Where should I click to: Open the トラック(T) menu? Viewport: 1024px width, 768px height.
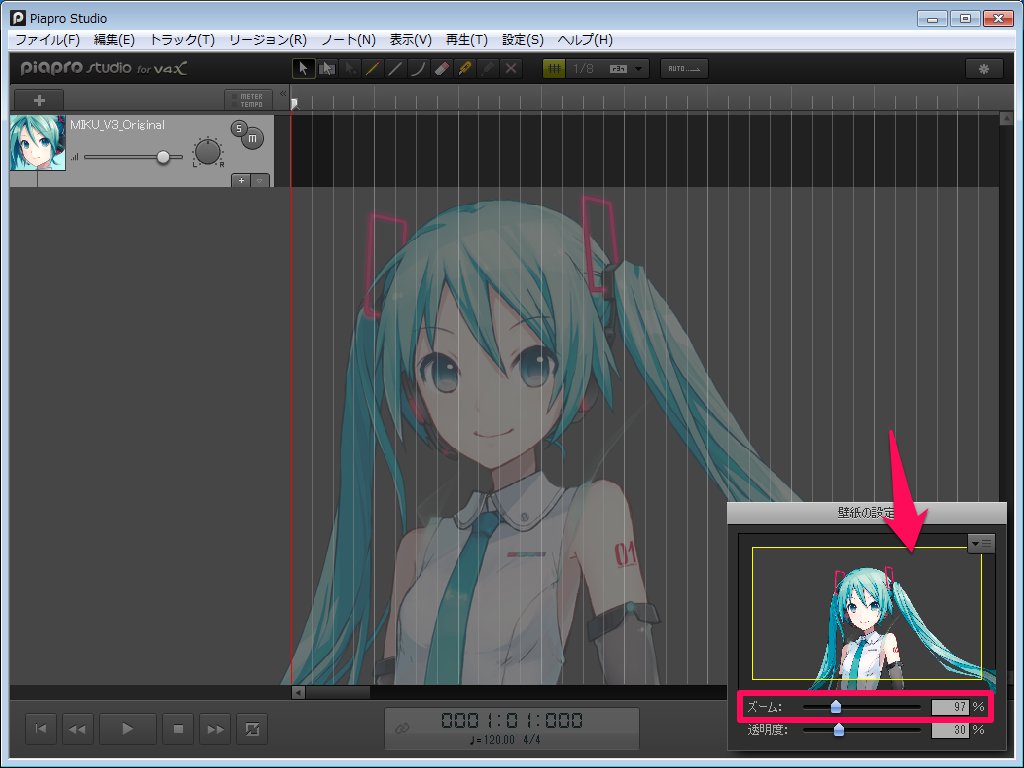182,40
